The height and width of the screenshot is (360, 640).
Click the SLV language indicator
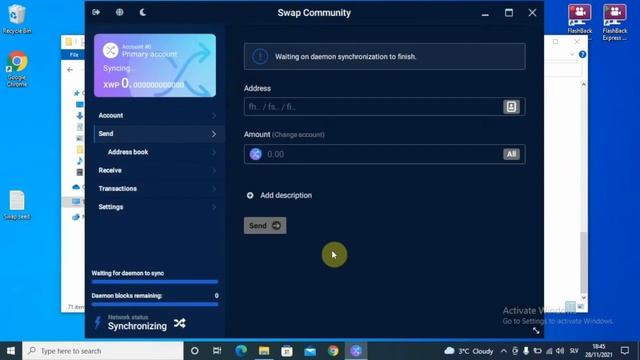tap(574, 351)
